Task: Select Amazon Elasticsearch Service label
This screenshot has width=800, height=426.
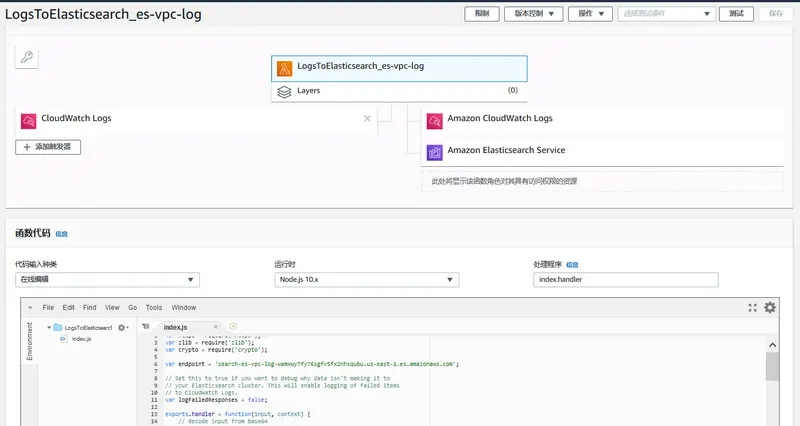Action: (506, 150)
